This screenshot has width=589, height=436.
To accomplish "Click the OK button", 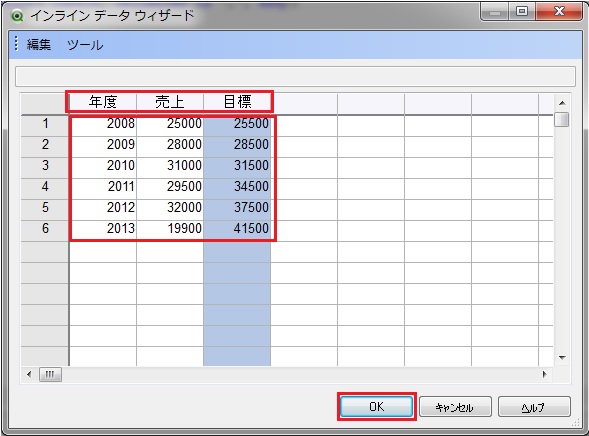I will click(x=376, y=406).
